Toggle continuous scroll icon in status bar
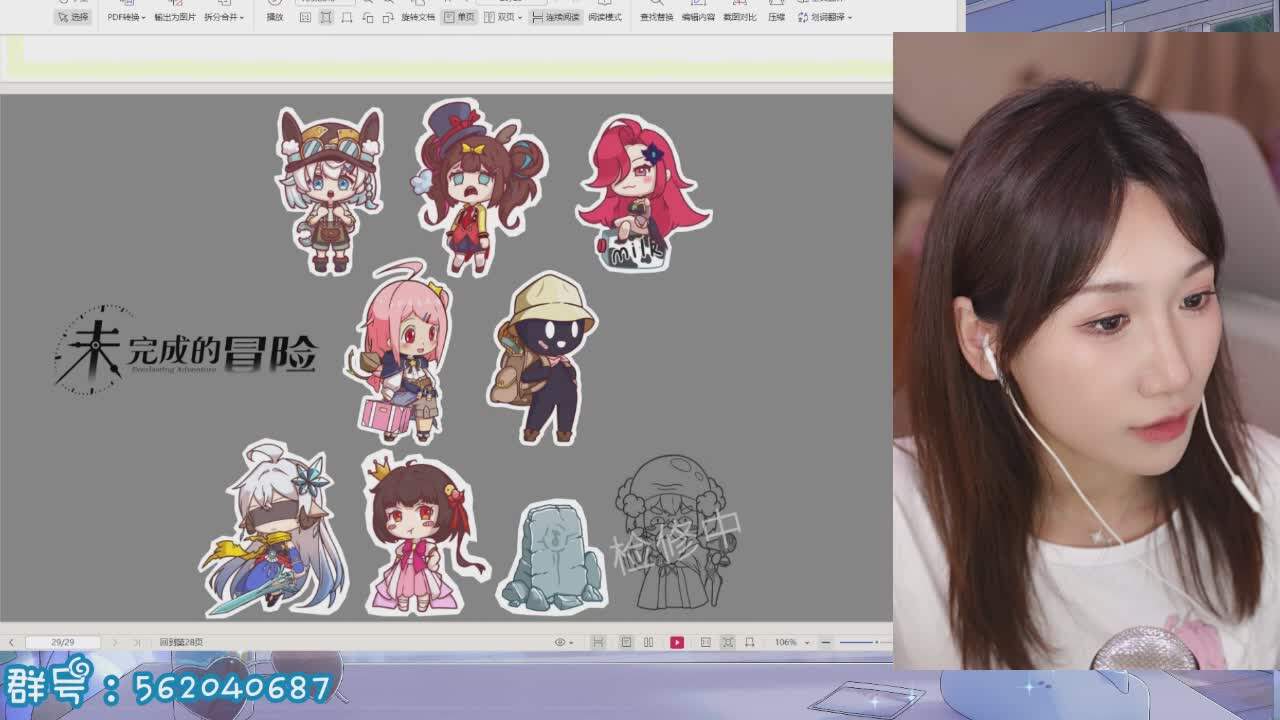Image resolution: width=1280 pixels, height=720 pixels. (x=598, y=642)
